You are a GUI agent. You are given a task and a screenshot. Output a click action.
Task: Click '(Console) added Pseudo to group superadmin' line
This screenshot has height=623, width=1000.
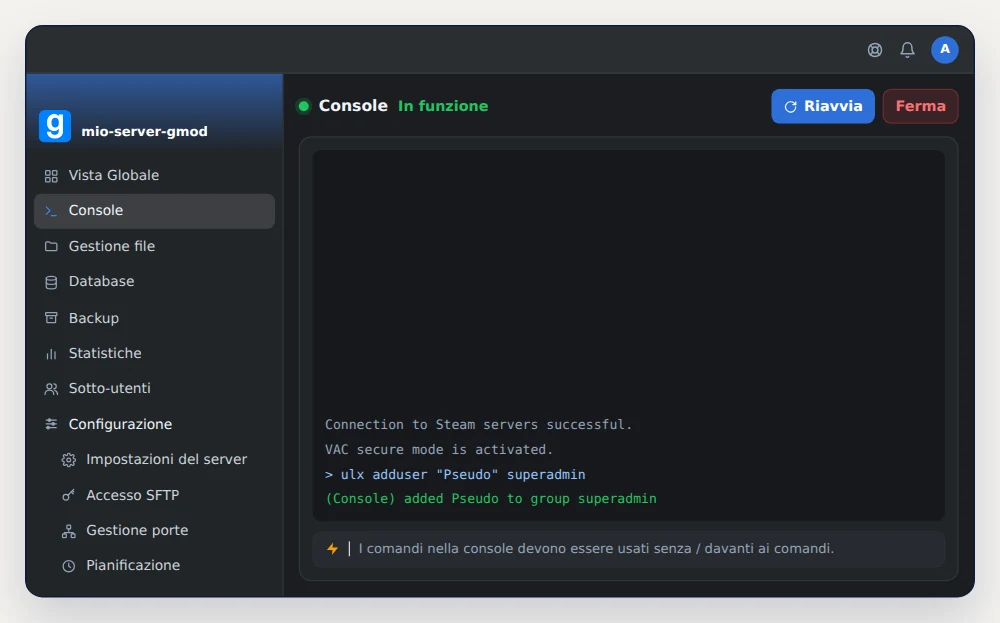coord(490,499)
